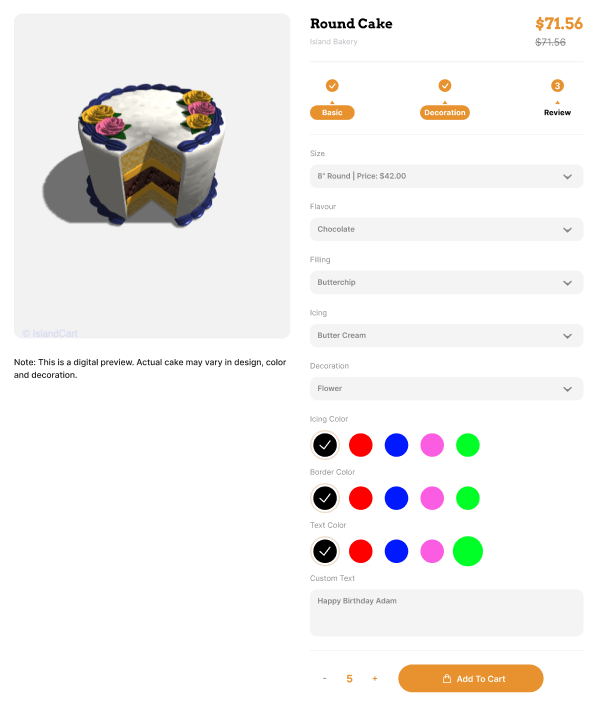
Task: Click the Custom Text input field
Action: (x=447, y=613)
